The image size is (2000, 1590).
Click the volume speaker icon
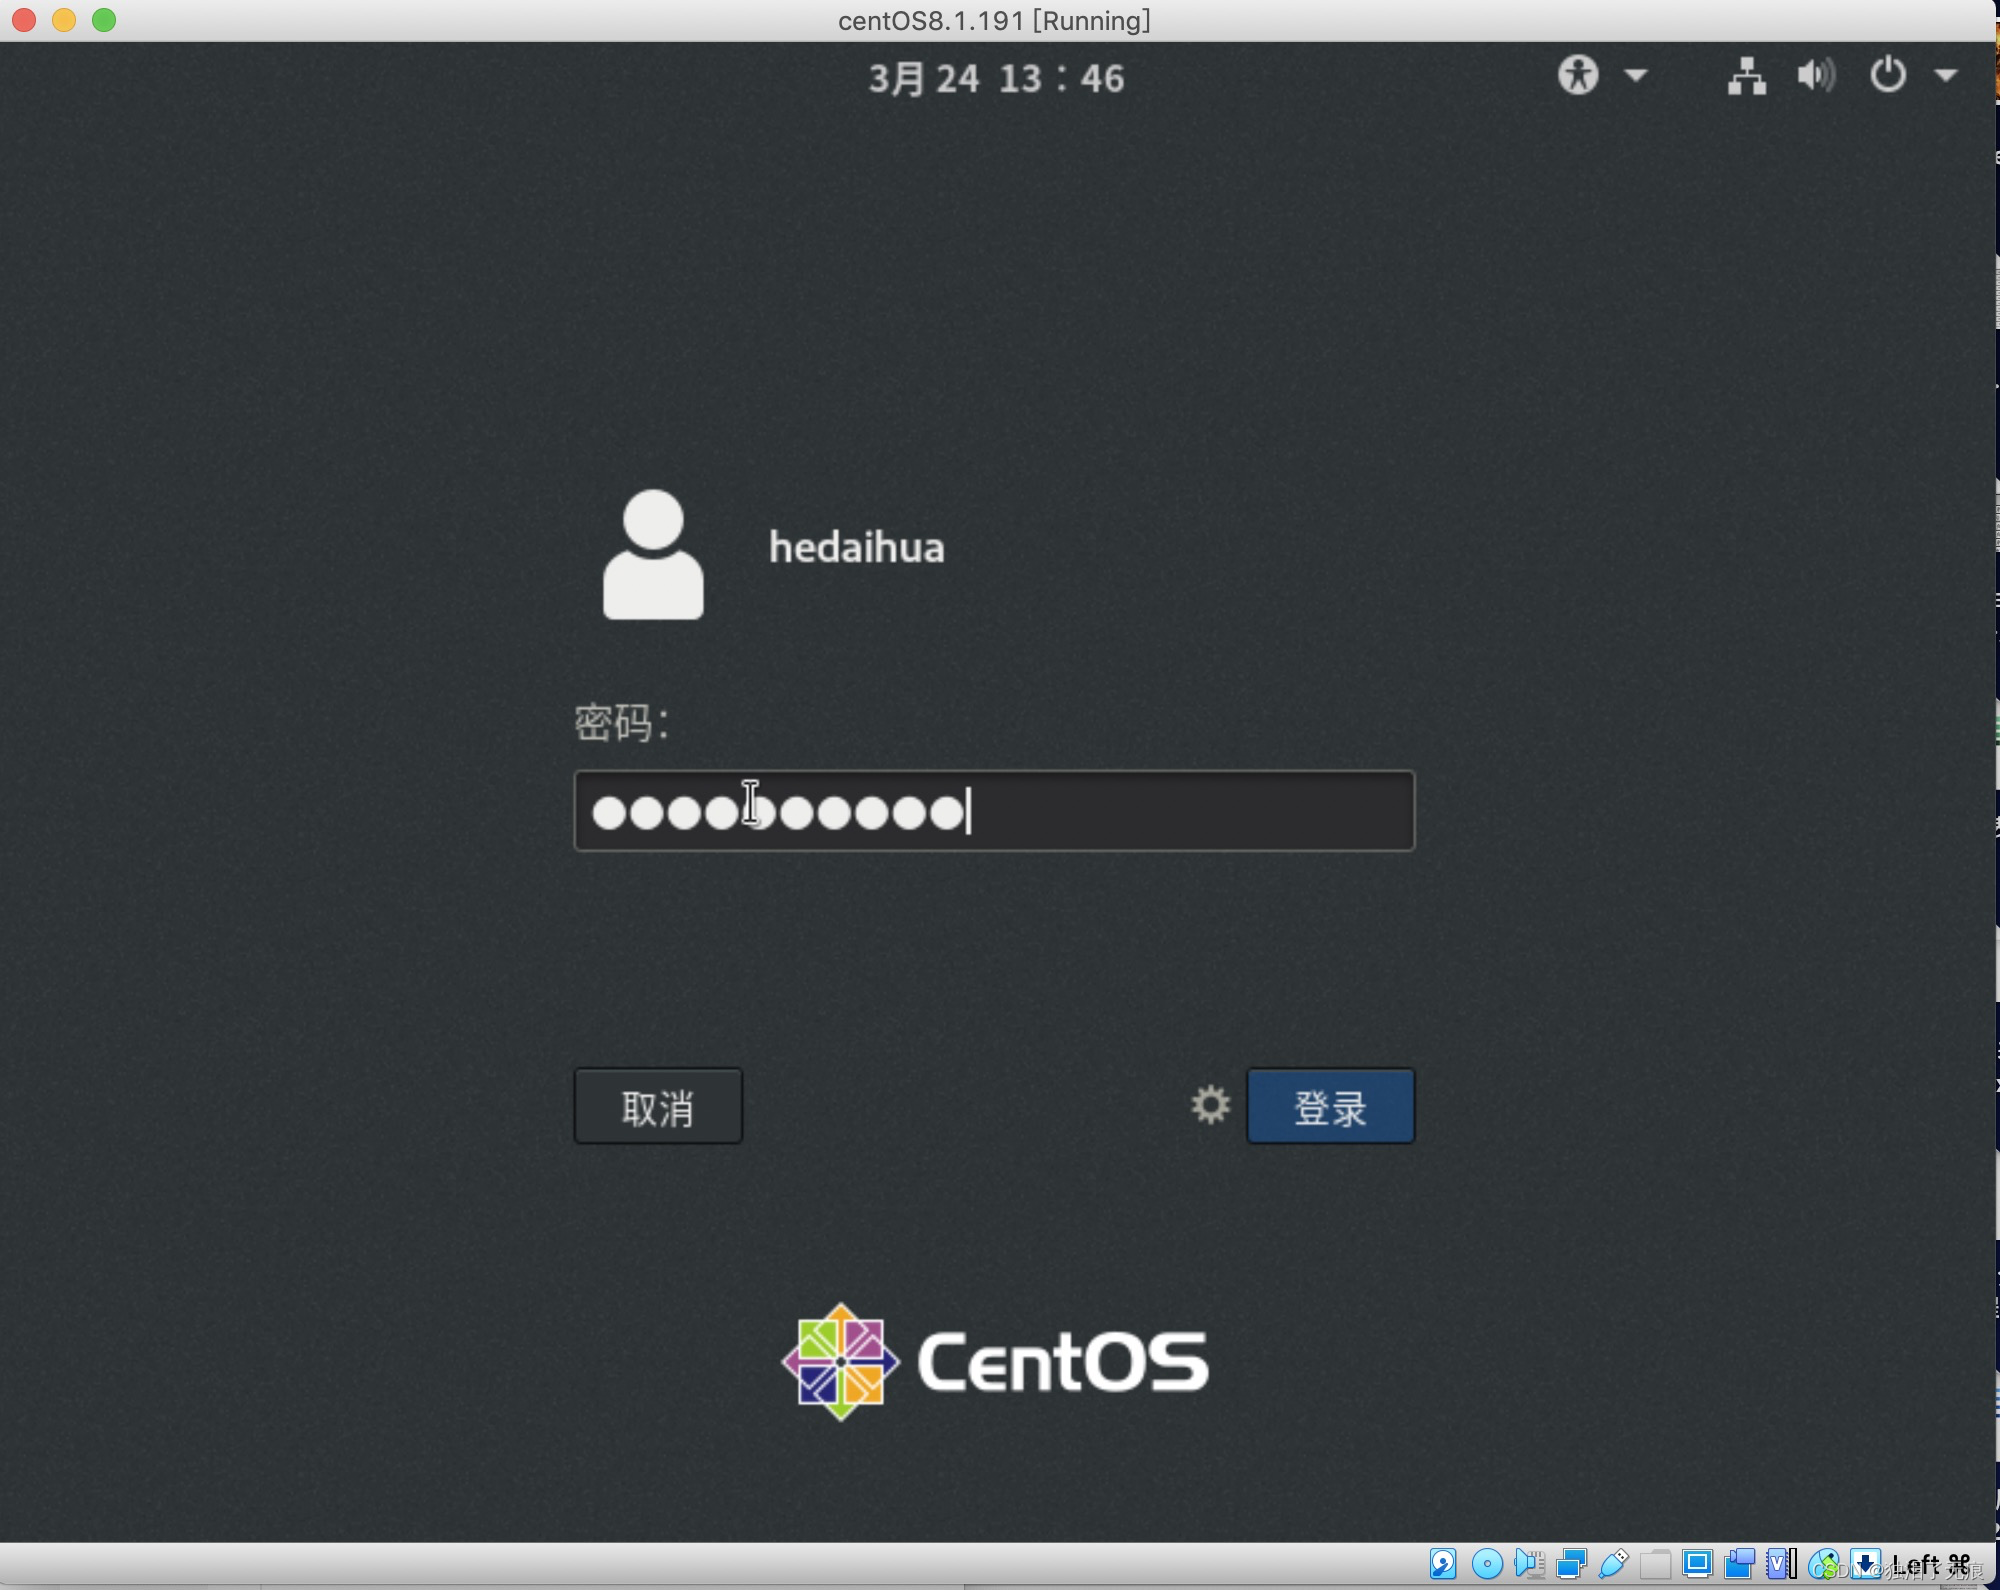pos(1816,75)
